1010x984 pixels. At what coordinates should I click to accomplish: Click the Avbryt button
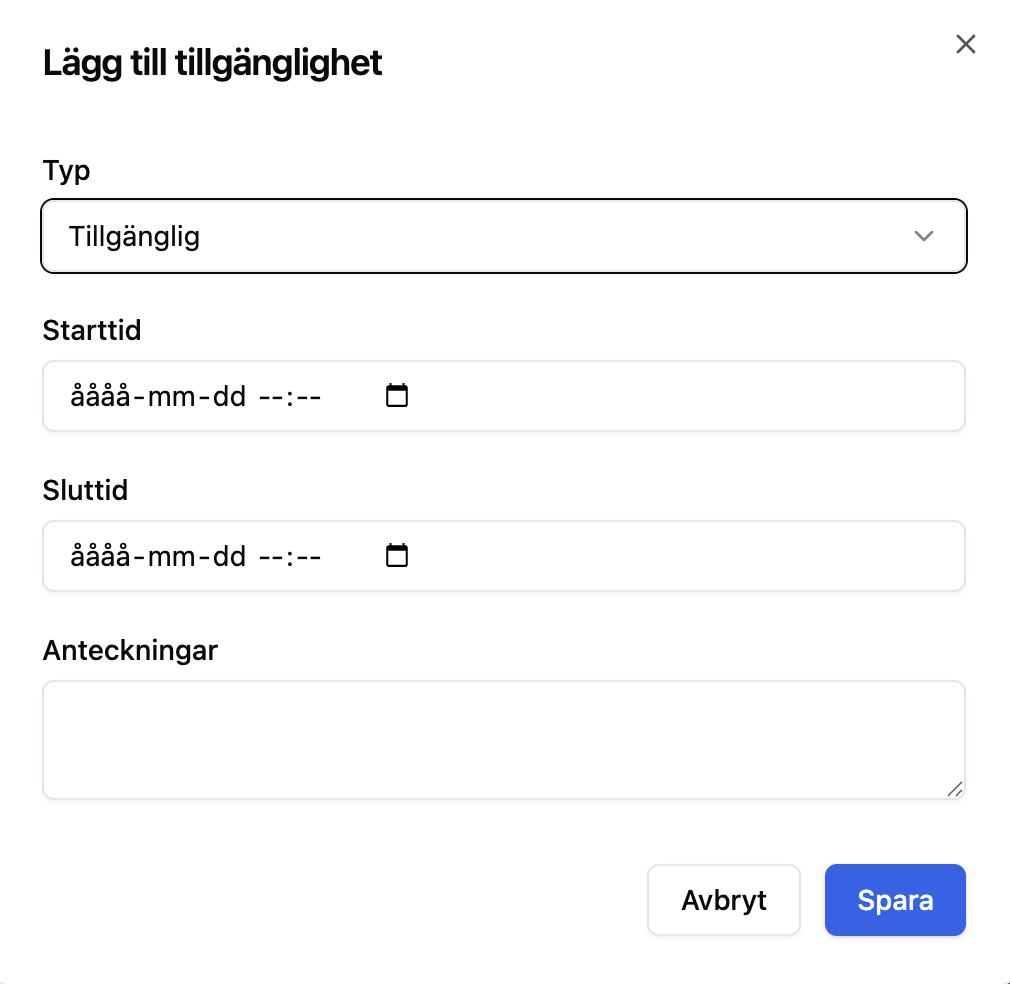[724, 900]
